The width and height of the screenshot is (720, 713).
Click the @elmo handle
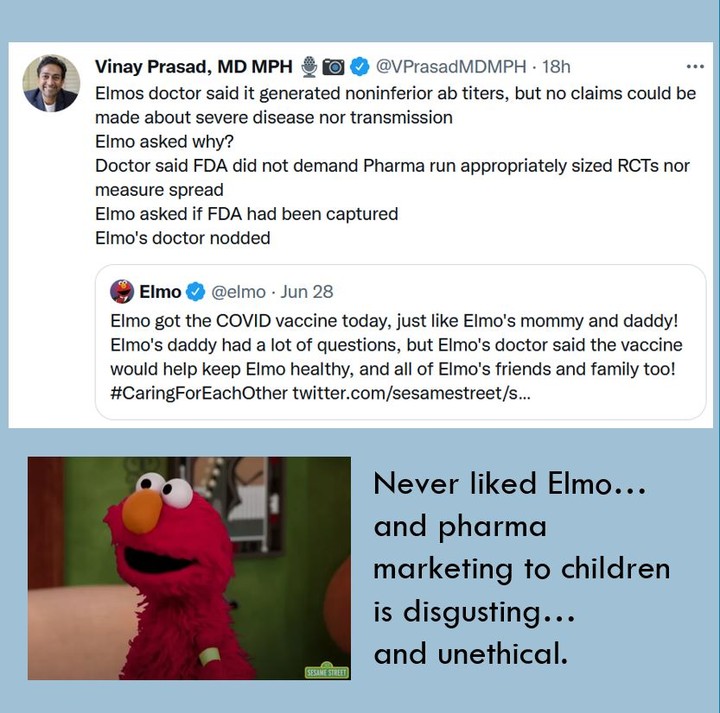[237, 292]
